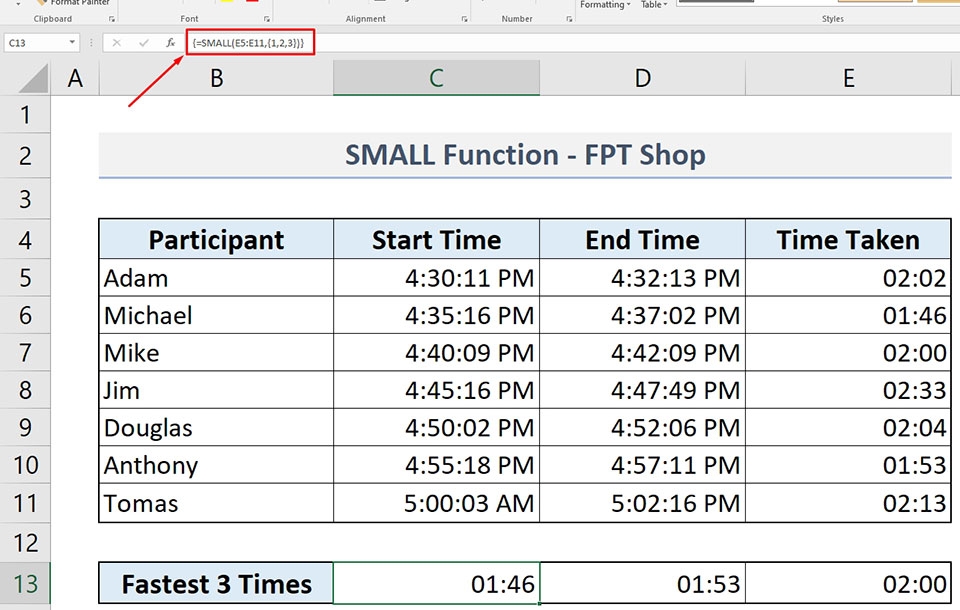Screen dimensions: 960x610
Task: Click Douglas's time taken '02:04'
Action: [x=849, y=427]
